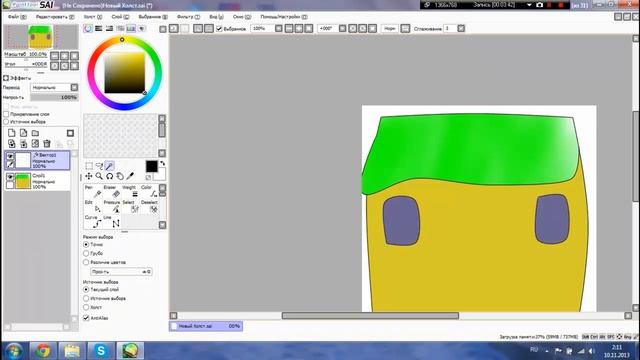The image size is (640, 360).
Task: Adjust the layer opacity 100% slider
Action: coord(54,97)
